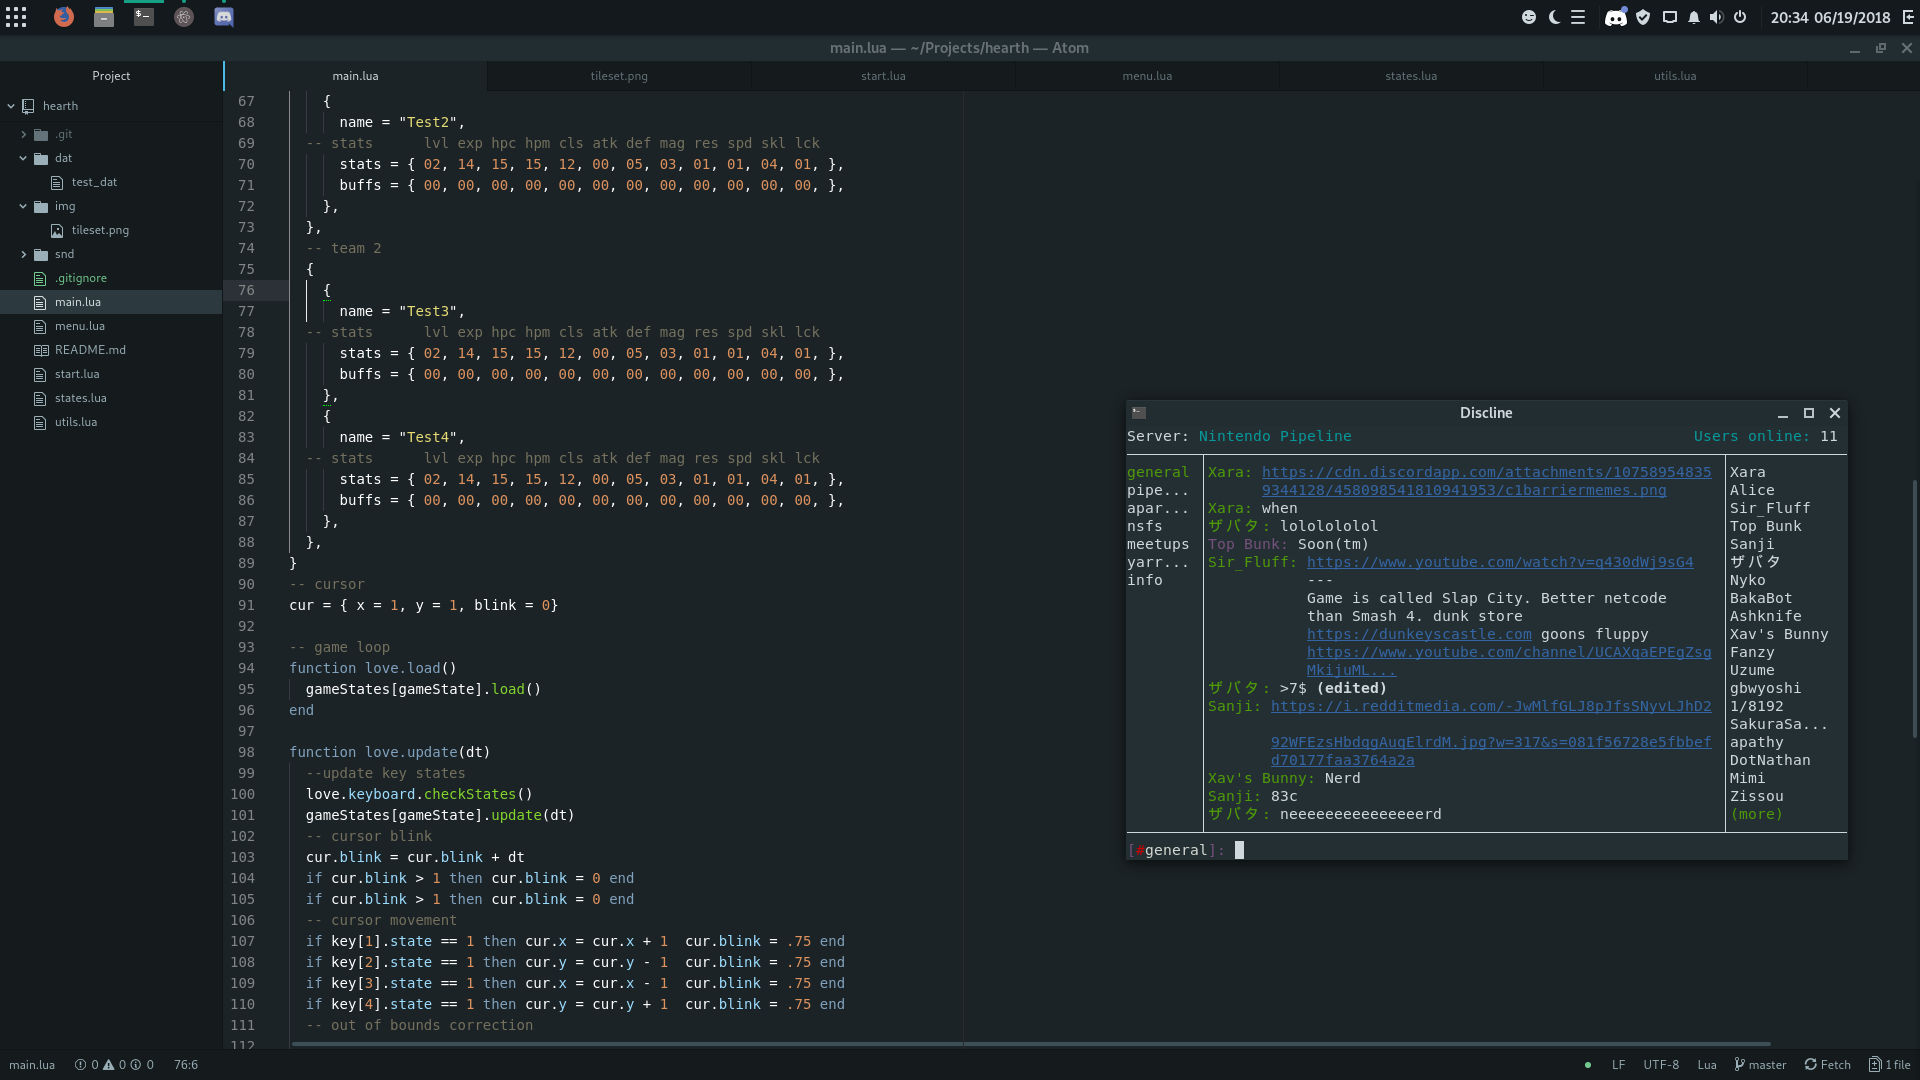Click the Project panel header
Viewport: 1920px width, 1080px height.
click(111, 76)
